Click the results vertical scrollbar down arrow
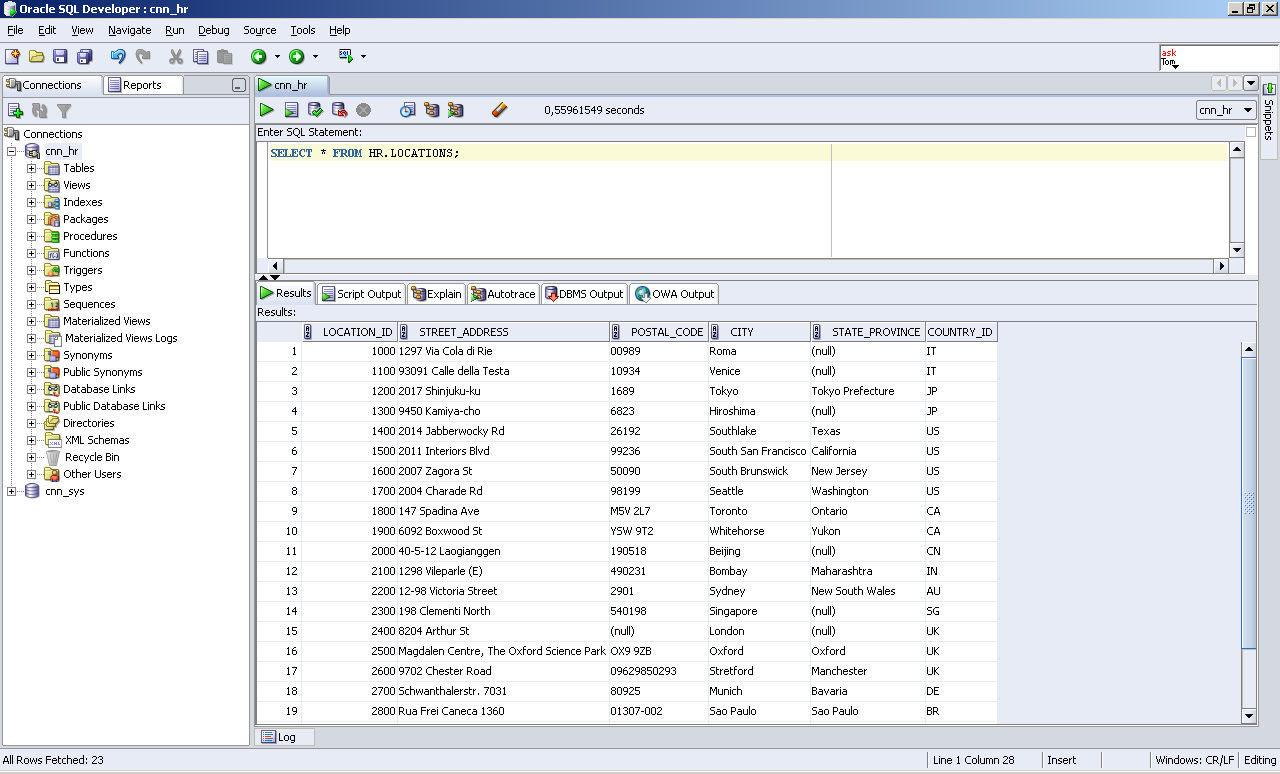This screenshot has height=774, width=1280. click(1249, 716)
